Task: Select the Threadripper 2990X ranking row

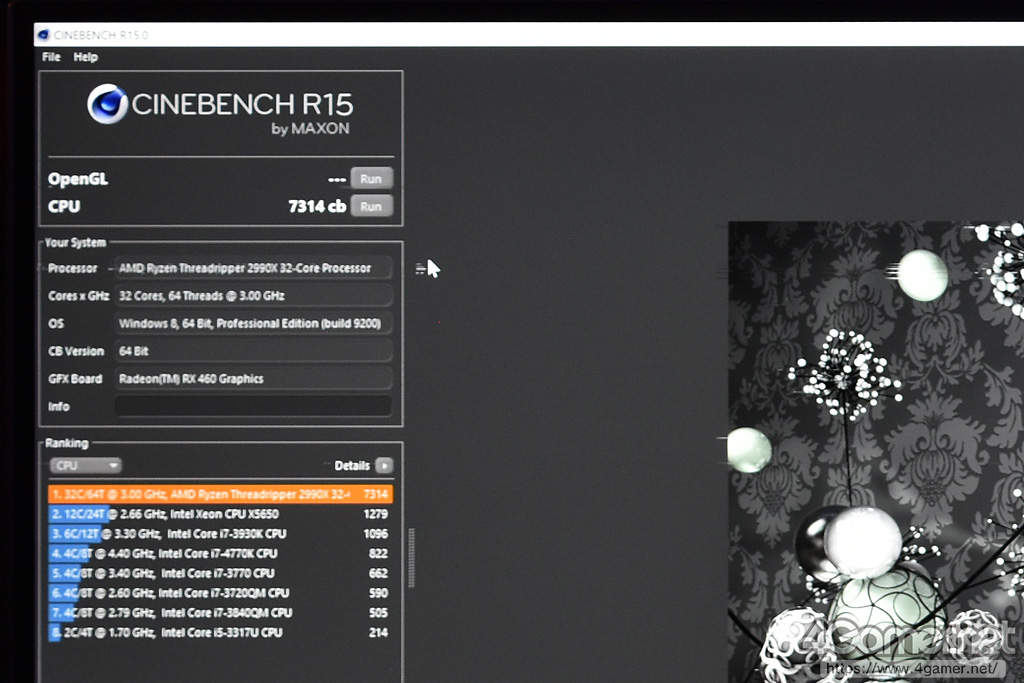Action: coord(220,494)
